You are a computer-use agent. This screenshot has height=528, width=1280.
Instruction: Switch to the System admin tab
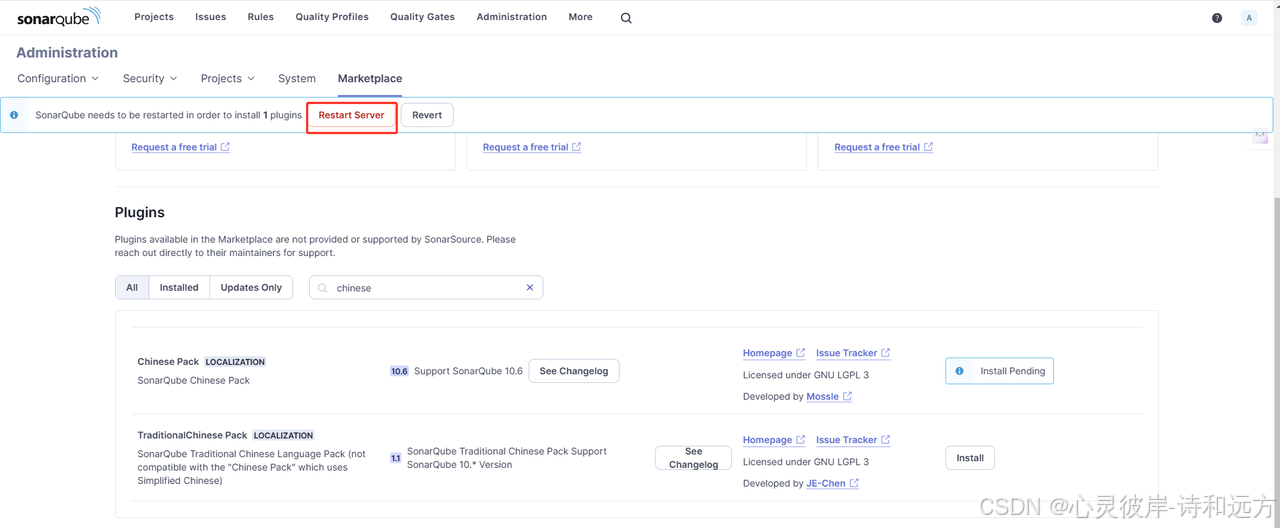click(297, 79)
